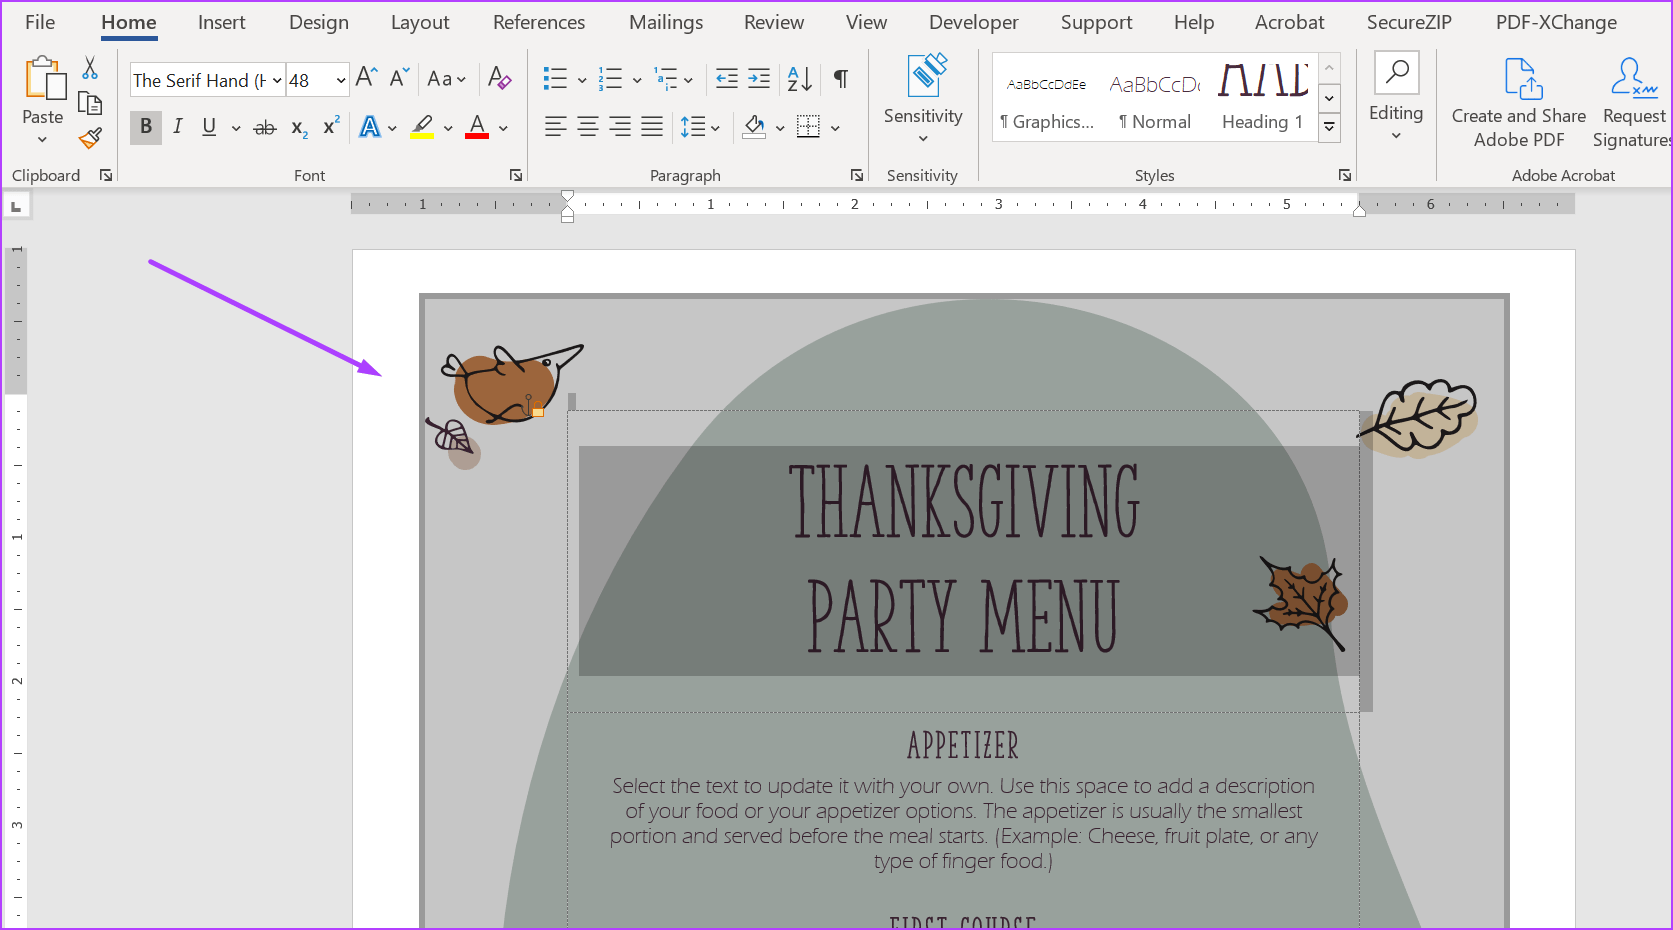Apply the Heading 1 style
The width and height of the screenshot is (1673, 930).
click(1262, 98)
